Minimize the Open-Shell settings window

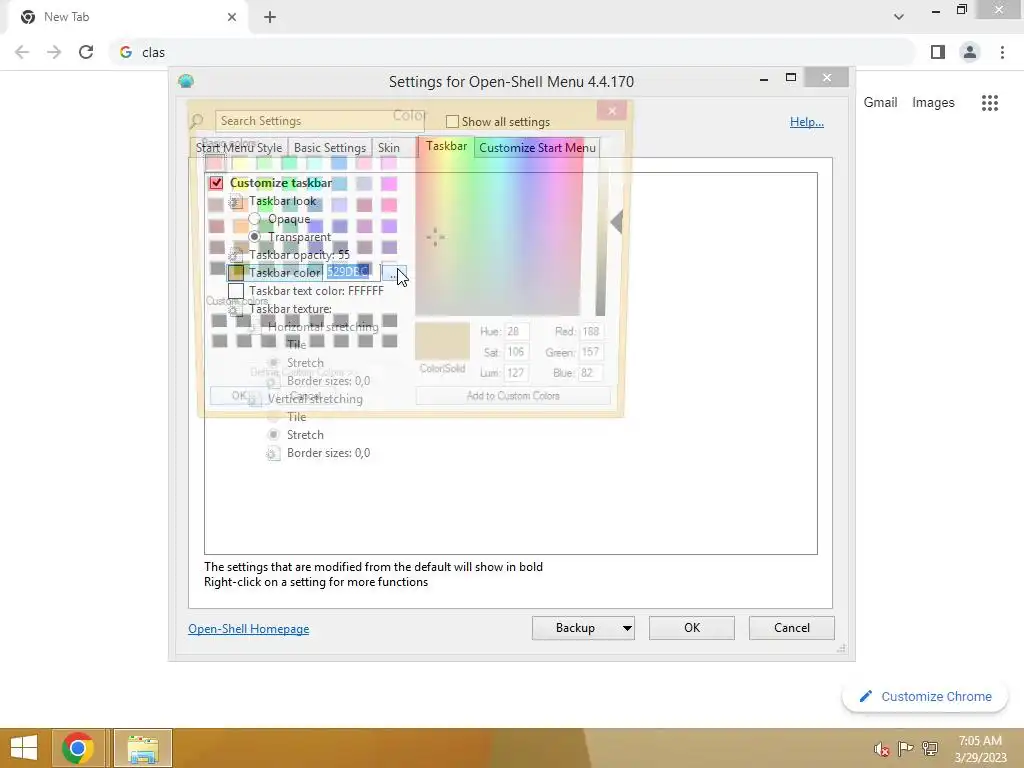[764, 80]
